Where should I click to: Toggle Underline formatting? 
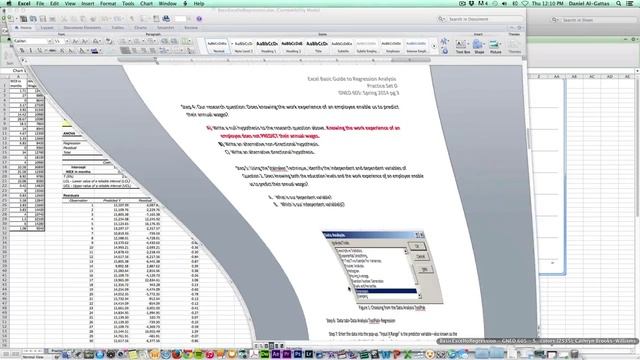39,51
